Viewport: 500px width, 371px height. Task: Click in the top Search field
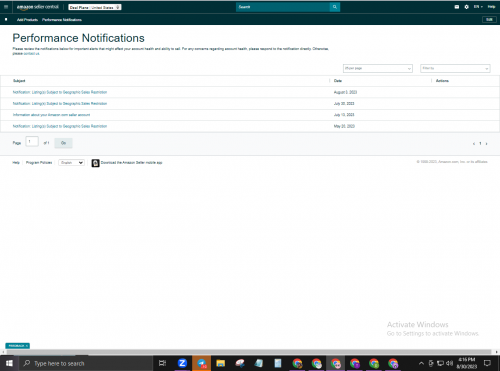click(x=283, y=7)
